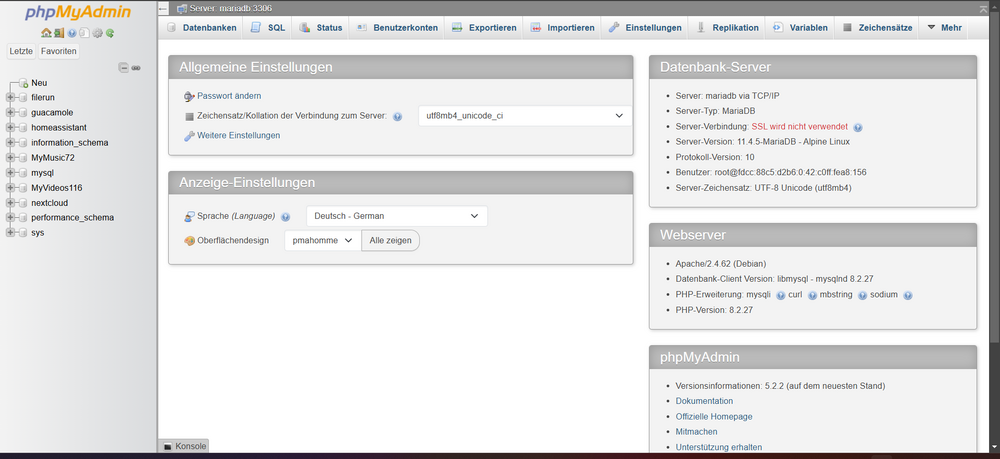The width and height of the screenshot is (1000, 459).
Task: Open the Variablen tab
Action: click(x=800, y=27)
